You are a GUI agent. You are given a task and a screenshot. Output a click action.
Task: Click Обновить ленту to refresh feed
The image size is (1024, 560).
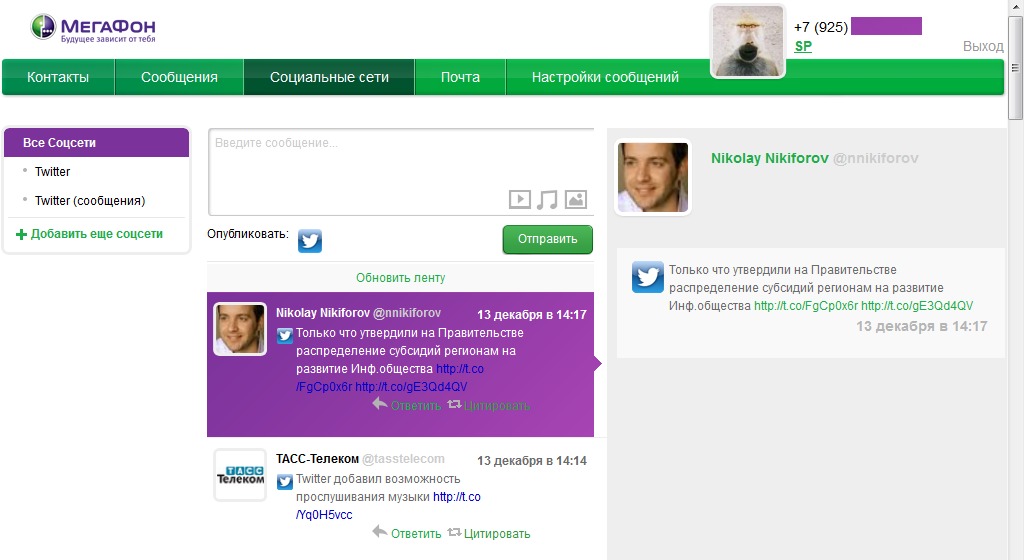point(400,277)
